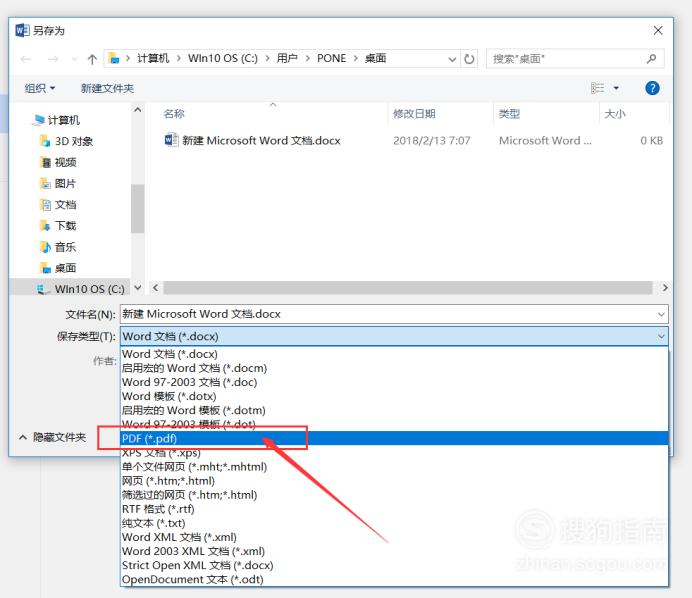Click the Back navigation arrow
Image resolution: width=692 pixels, height=598 pixels.
26,59
